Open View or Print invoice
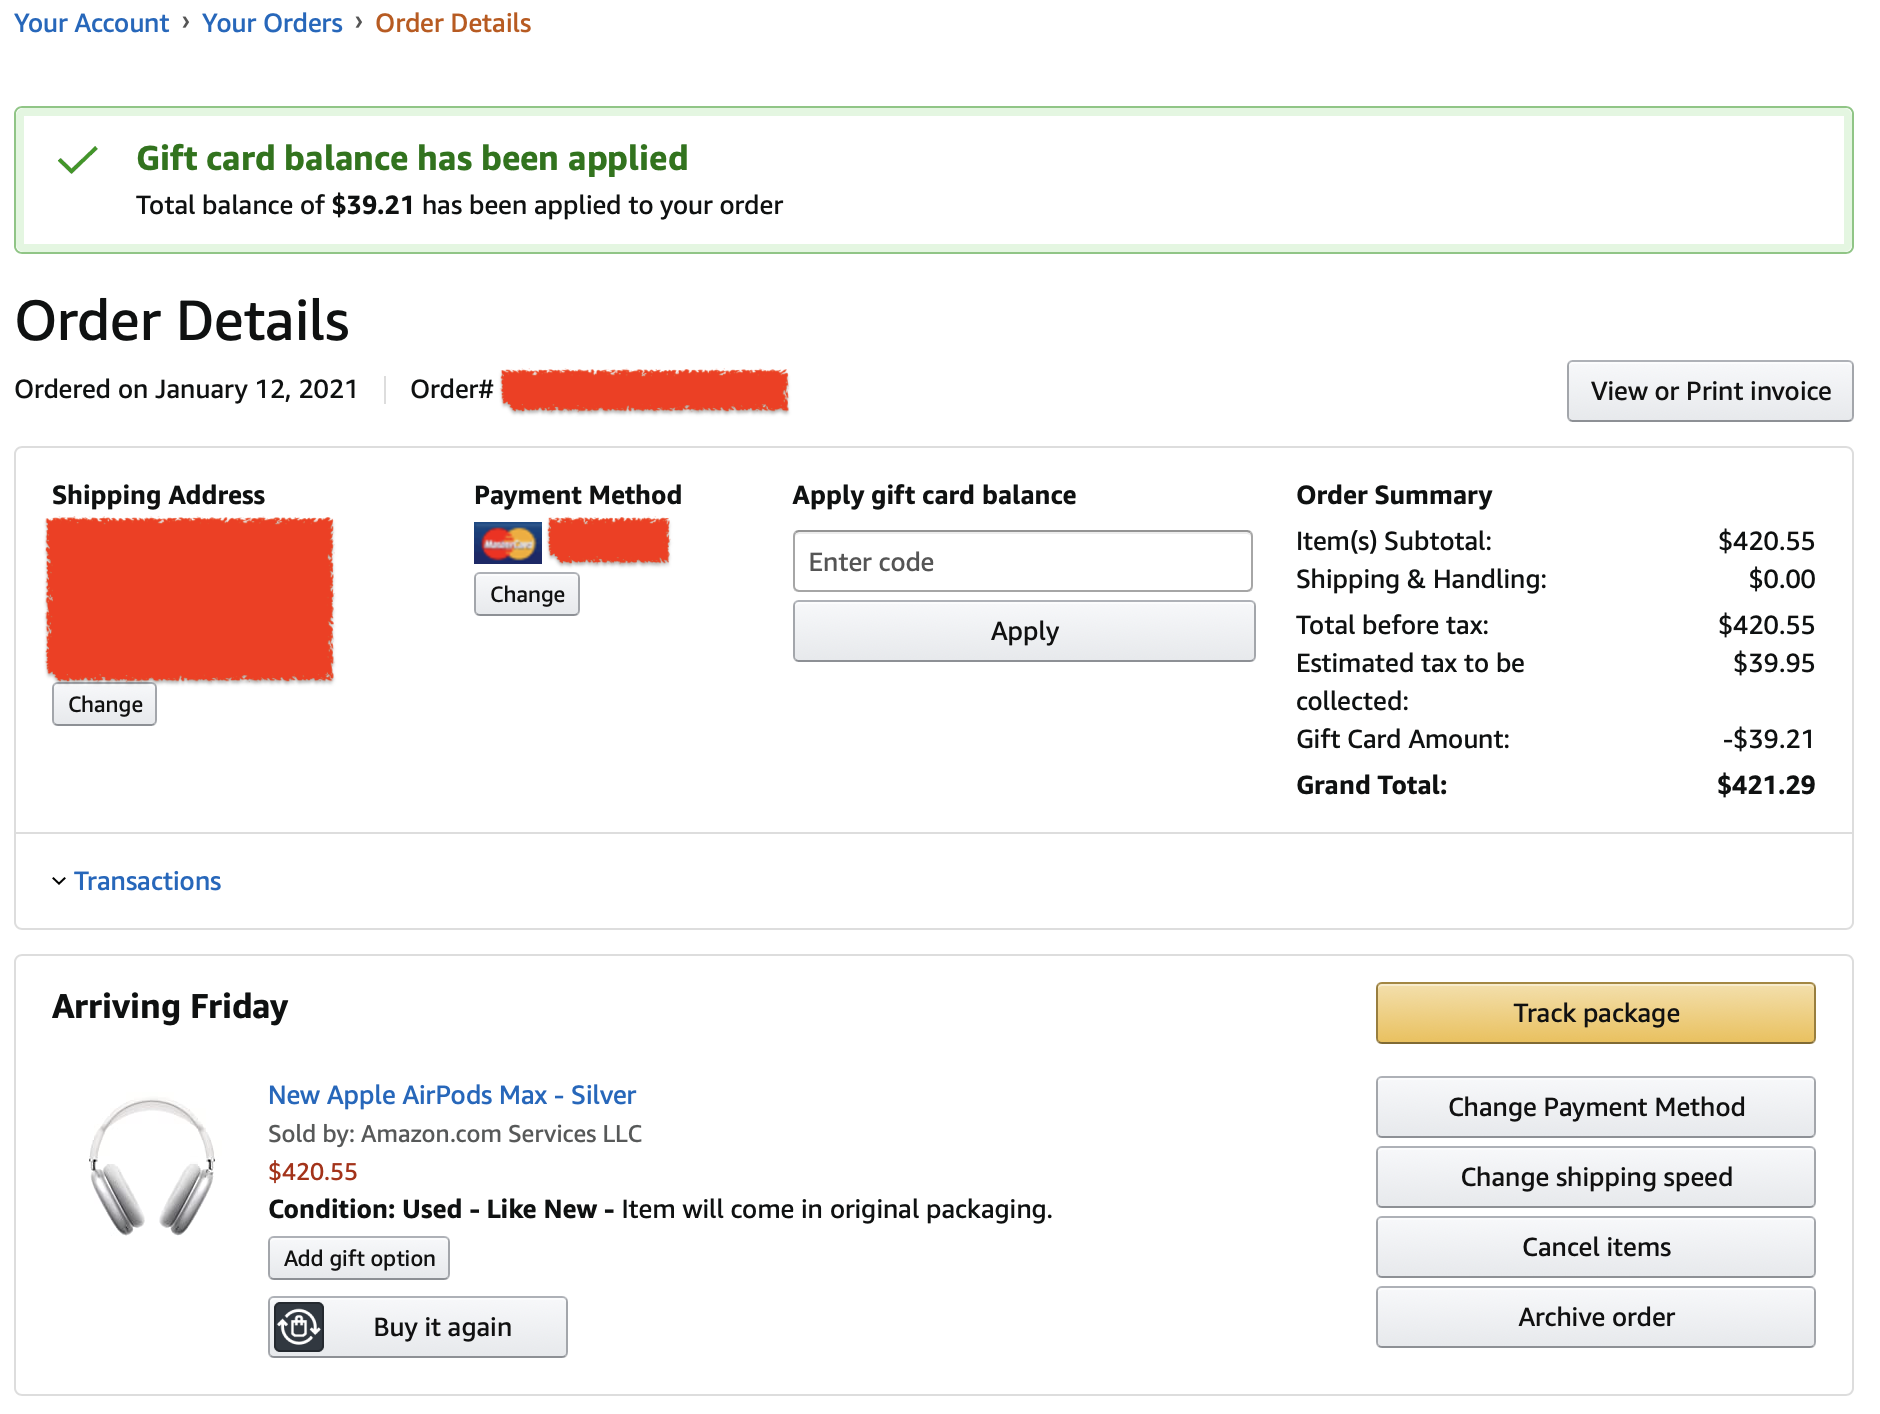1880x1414 pixels. click(1710, 391)
